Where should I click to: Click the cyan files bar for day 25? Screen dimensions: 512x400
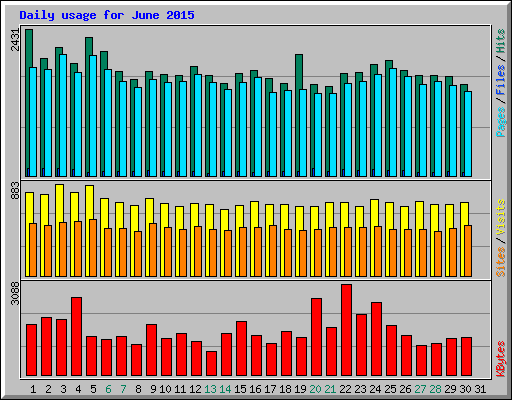[393, 122]
